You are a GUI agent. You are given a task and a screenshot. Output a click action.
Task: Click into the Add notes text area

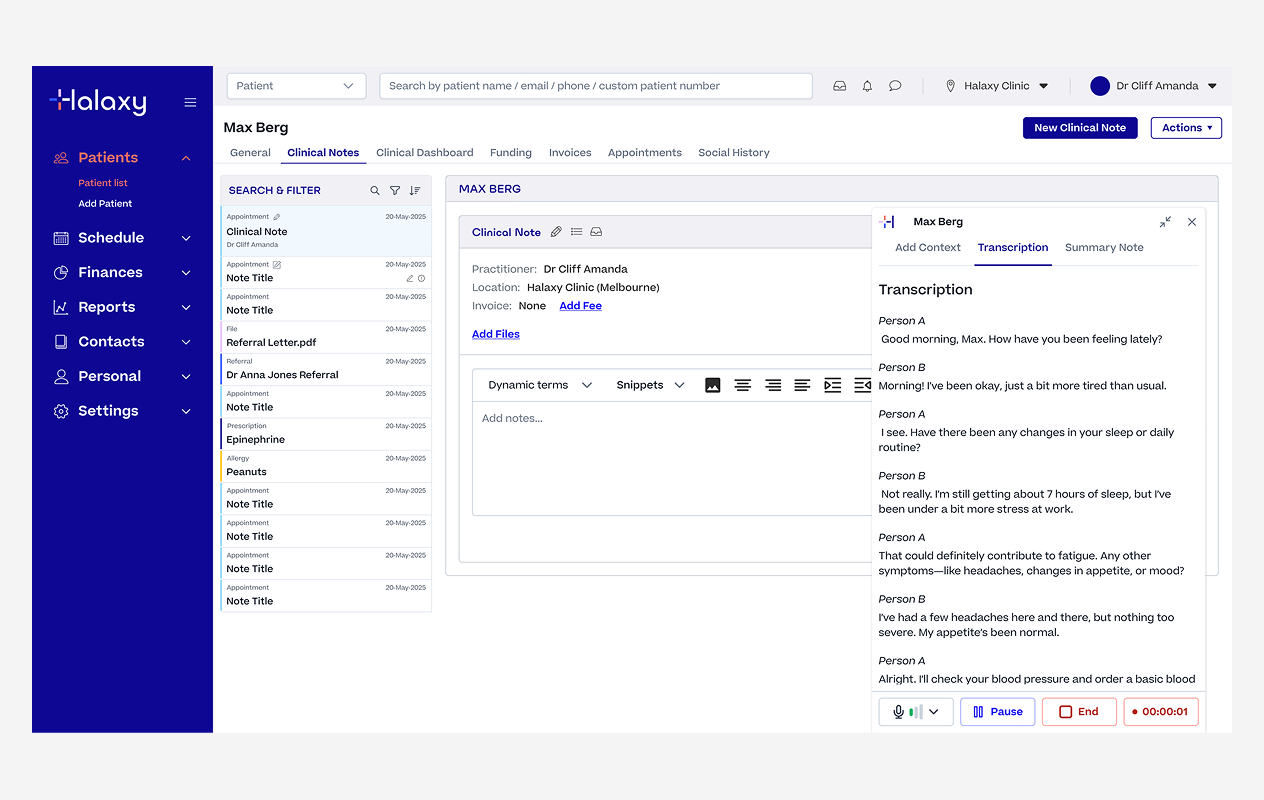[672, 458]
